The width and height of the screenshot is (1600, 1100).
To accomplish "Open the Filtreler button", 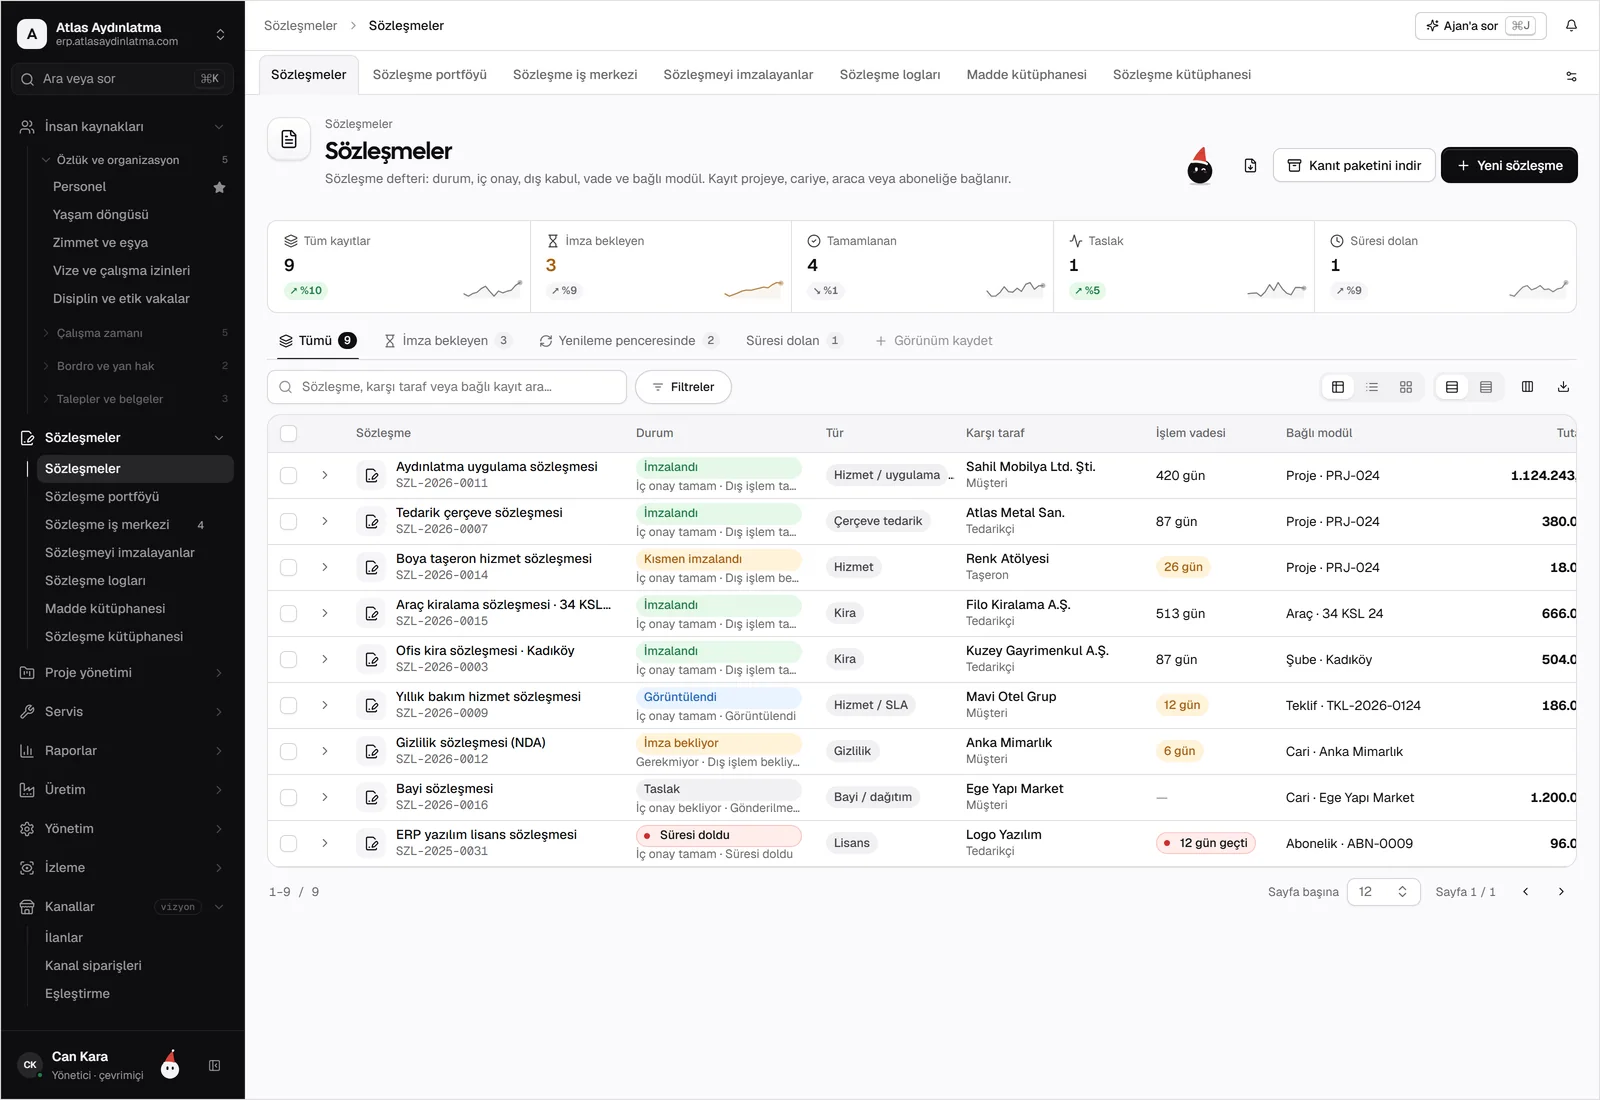I will [683, 387].
